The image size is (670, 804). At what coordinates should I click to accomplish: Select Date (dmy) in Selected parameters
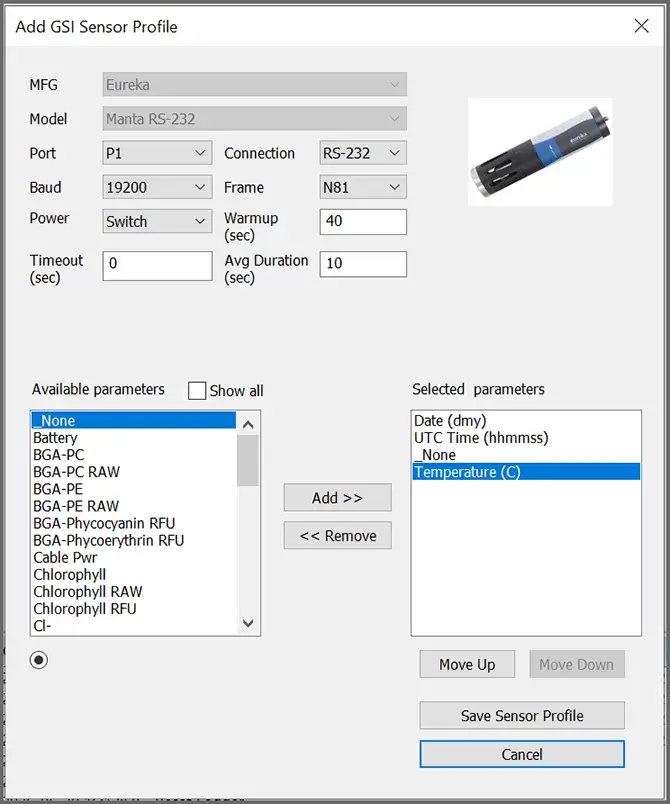point(526,420)
